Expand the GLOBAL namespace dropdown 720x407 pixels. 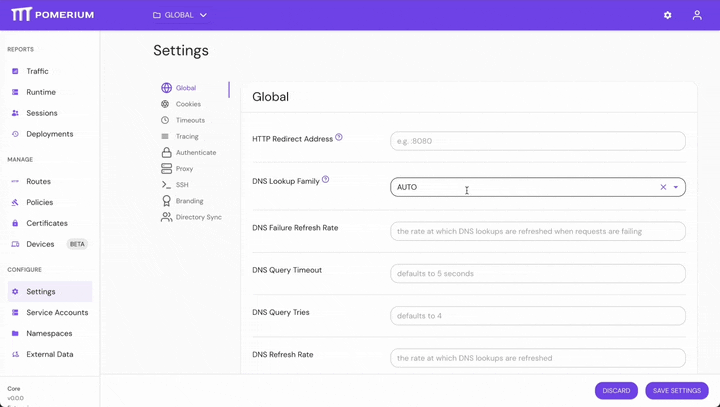pos(180,15)
